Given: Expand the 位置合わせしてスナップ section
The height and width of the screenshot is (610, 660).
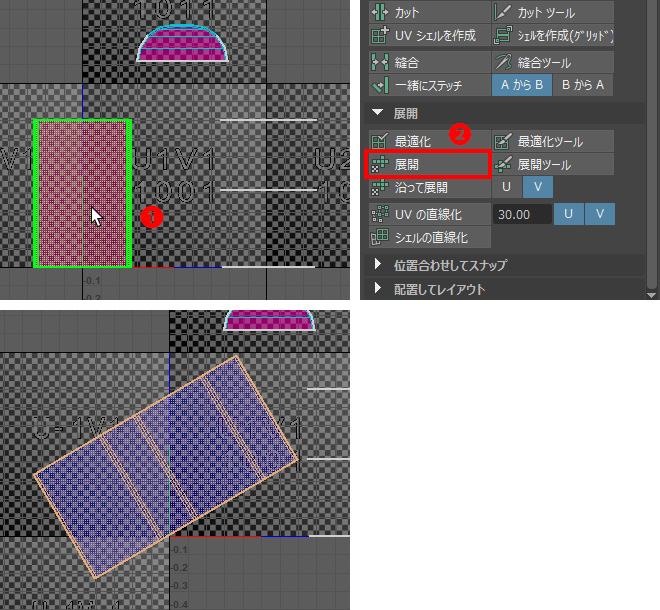Looking at the screenshot, I should coord(378,265).
